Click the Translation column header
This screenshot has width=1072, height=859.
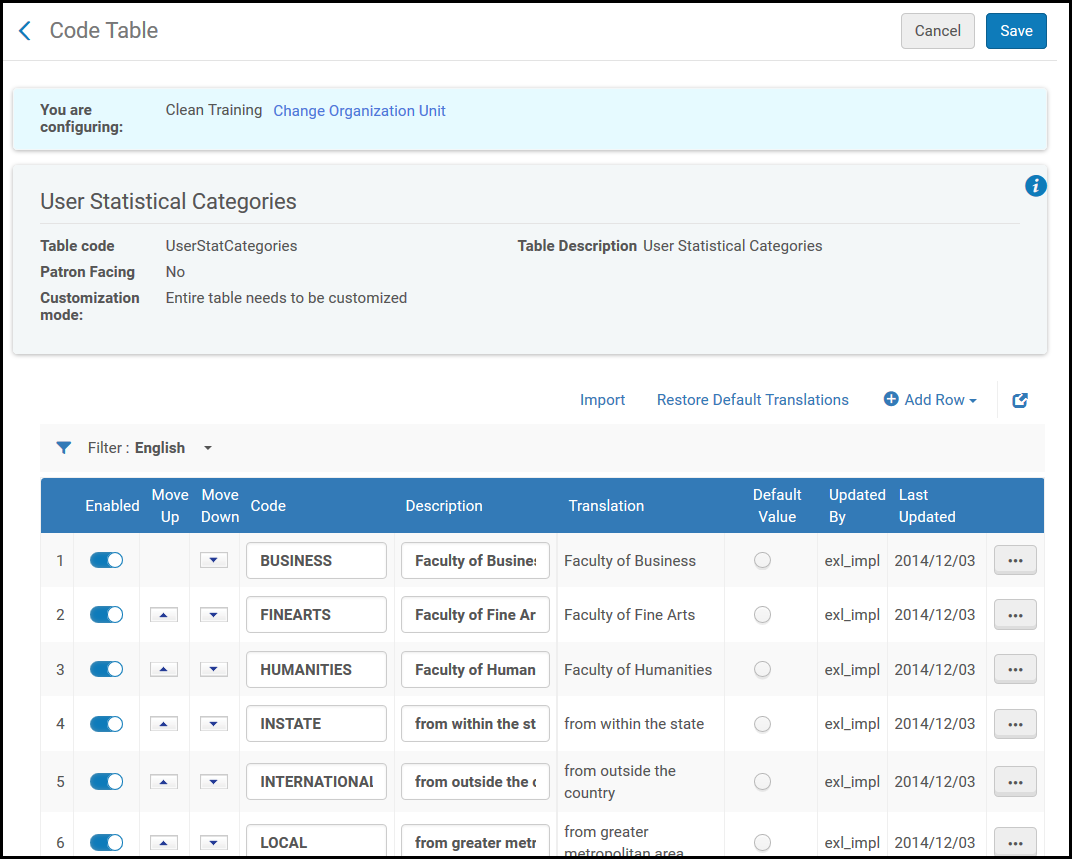(606, 506)
